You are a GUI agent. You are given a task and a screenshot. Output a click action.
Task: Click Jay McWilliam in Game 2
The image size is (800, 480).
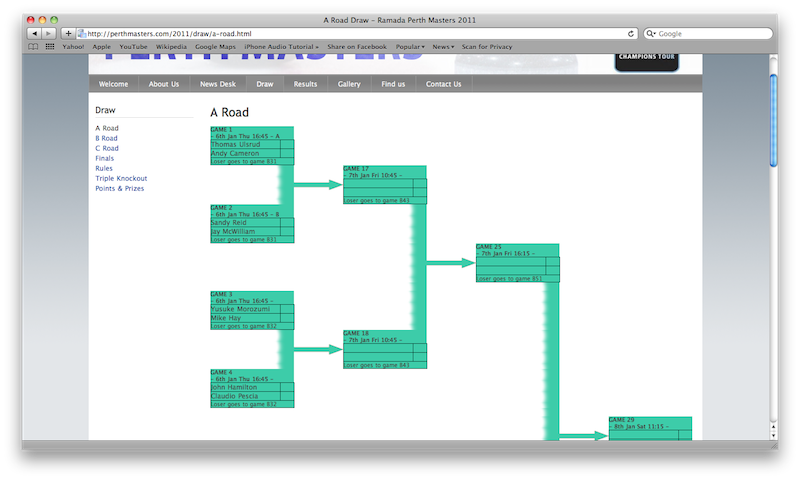tap(233, 231)
